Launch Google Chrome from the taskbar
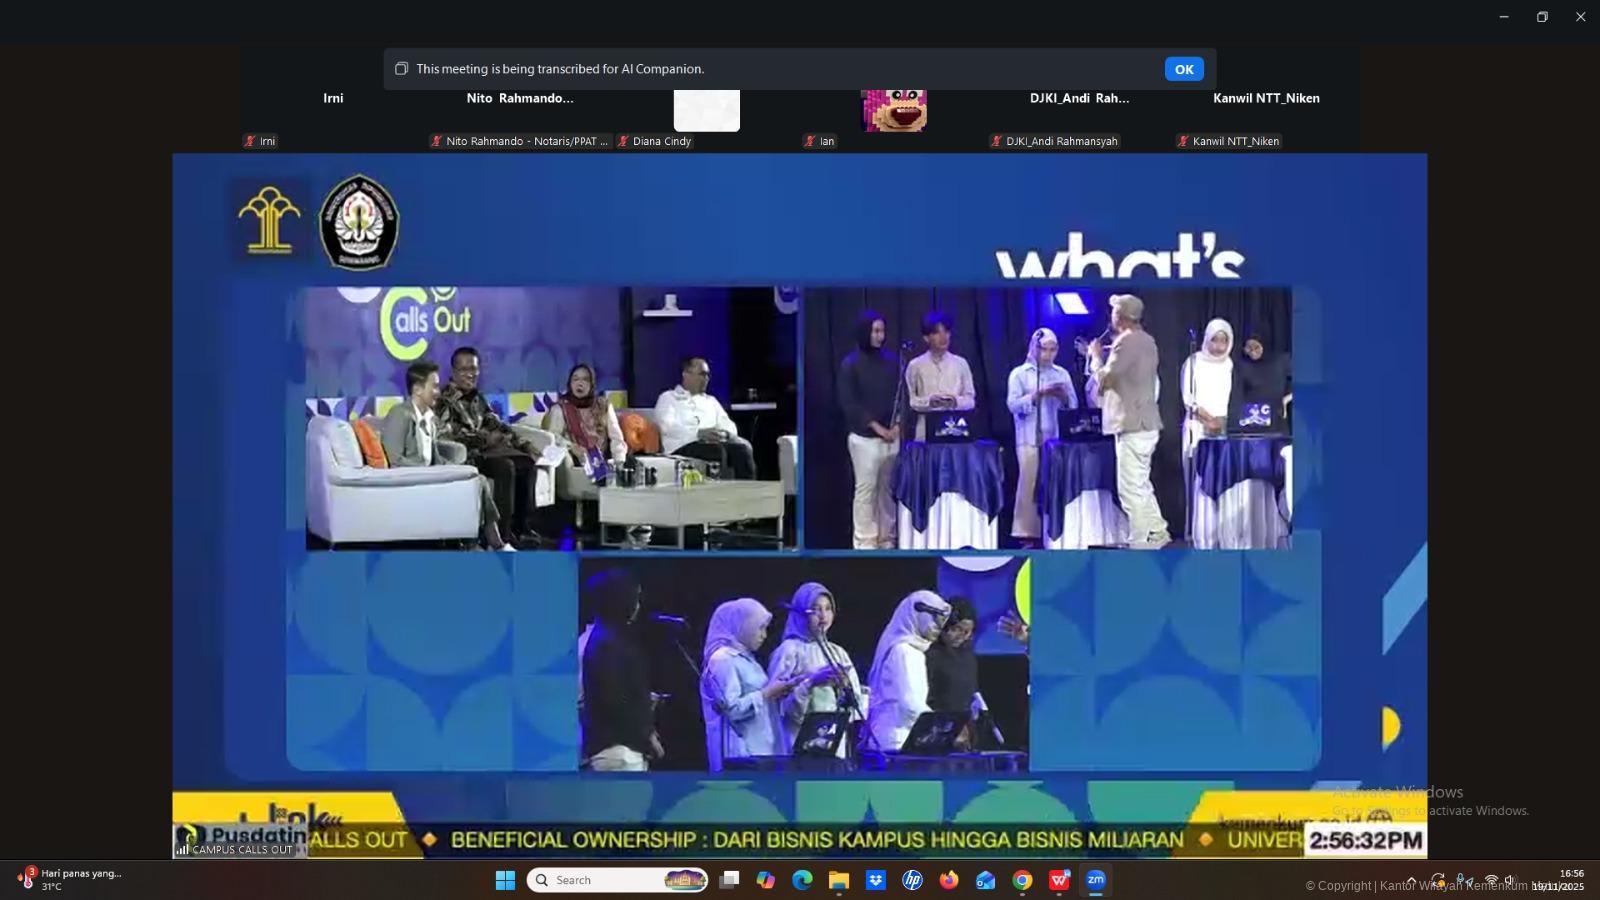Screen dimensions: 1600x900 (1022, 880)
